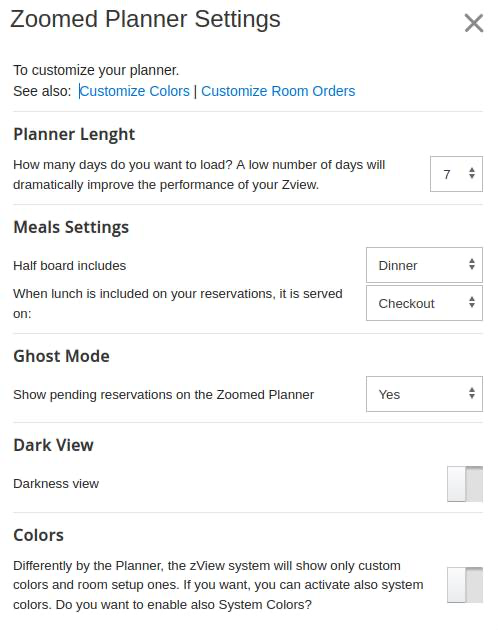
Task: Select the Ghost Mode section heading
Action: pyautogui.click(x=61, y=356)
